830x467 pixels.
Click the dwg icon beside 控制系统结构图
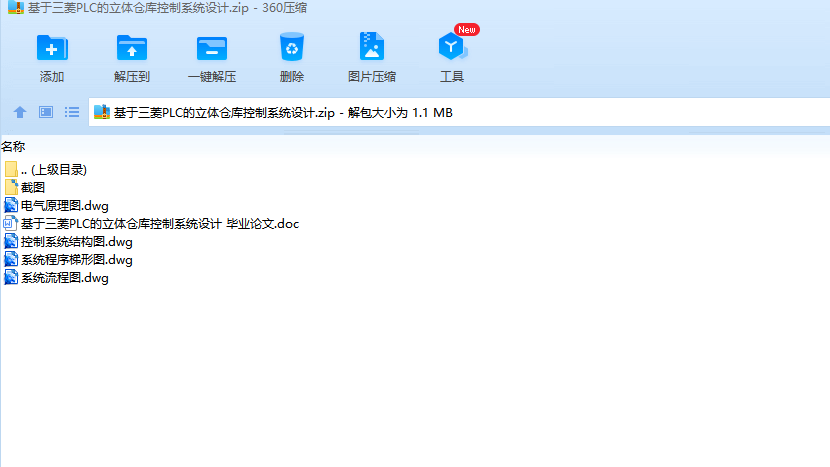(11, 241)
